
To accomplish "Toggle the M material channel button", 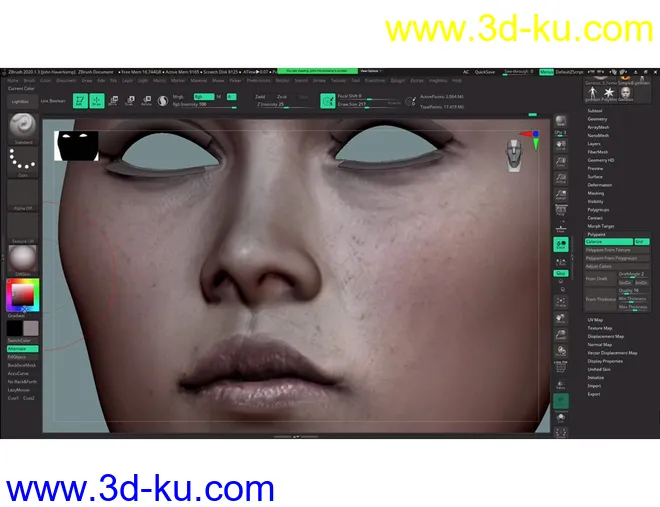I will 219,97.
